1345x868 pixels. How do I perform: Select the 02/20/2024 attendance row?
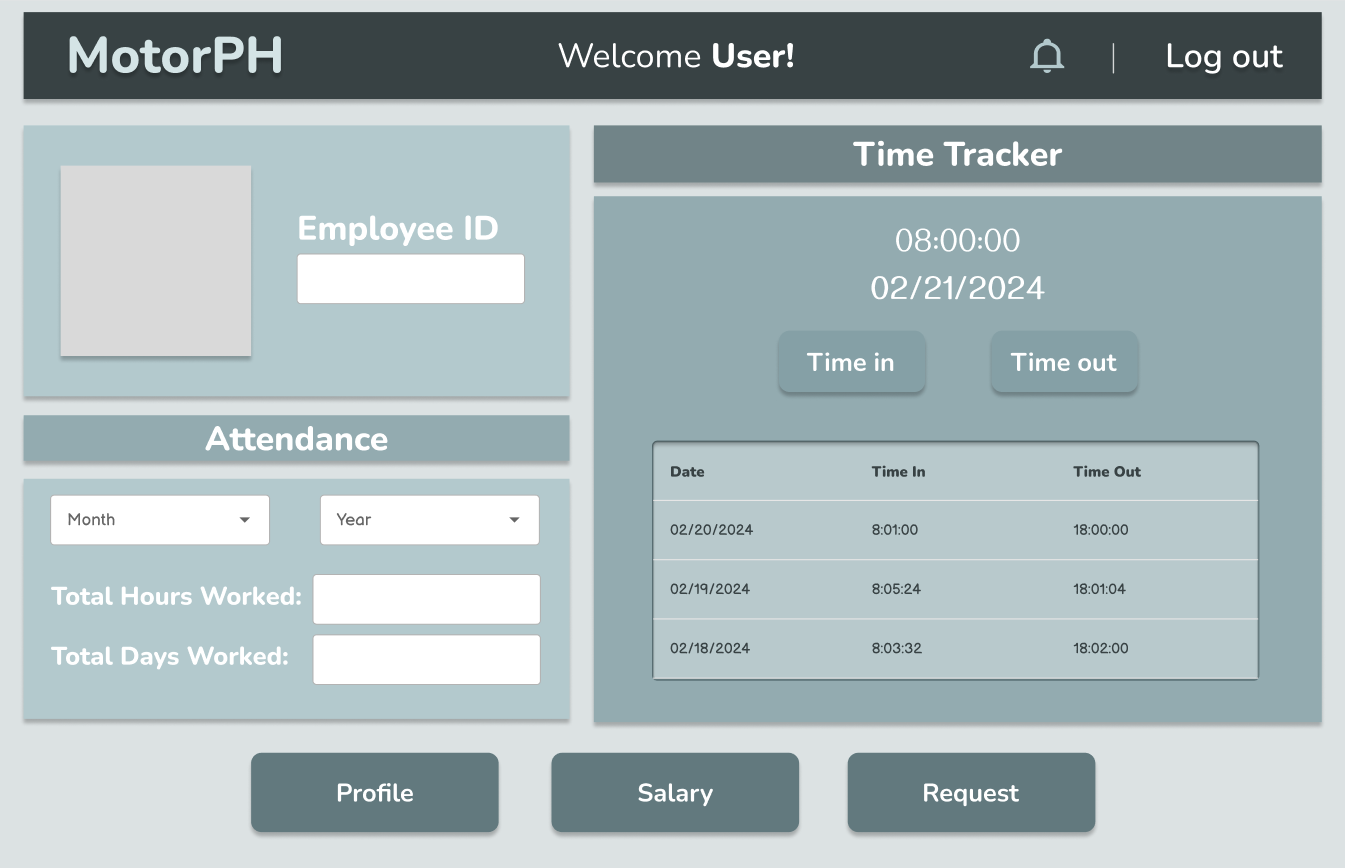coord(955,529)
